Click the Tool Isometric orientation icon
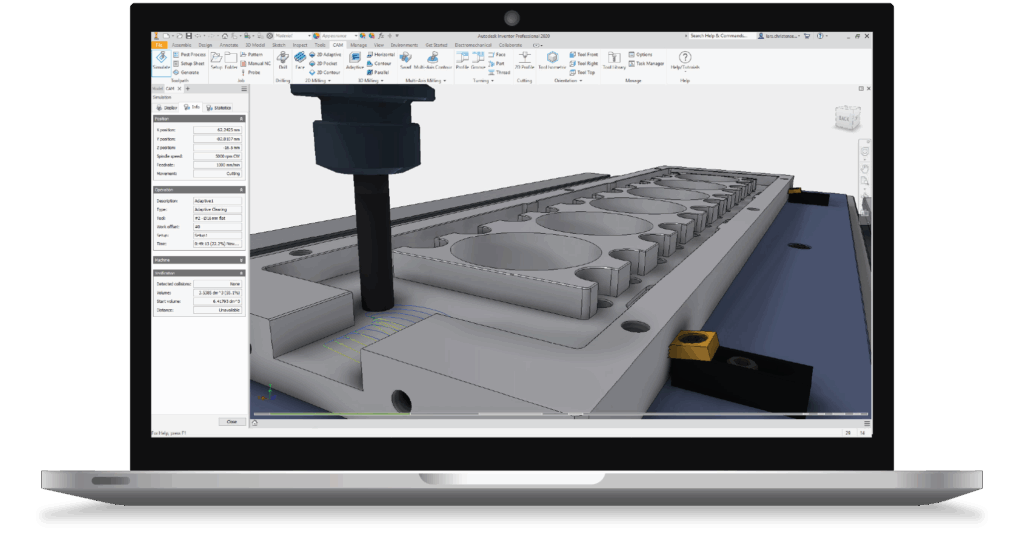 point(551,61)
